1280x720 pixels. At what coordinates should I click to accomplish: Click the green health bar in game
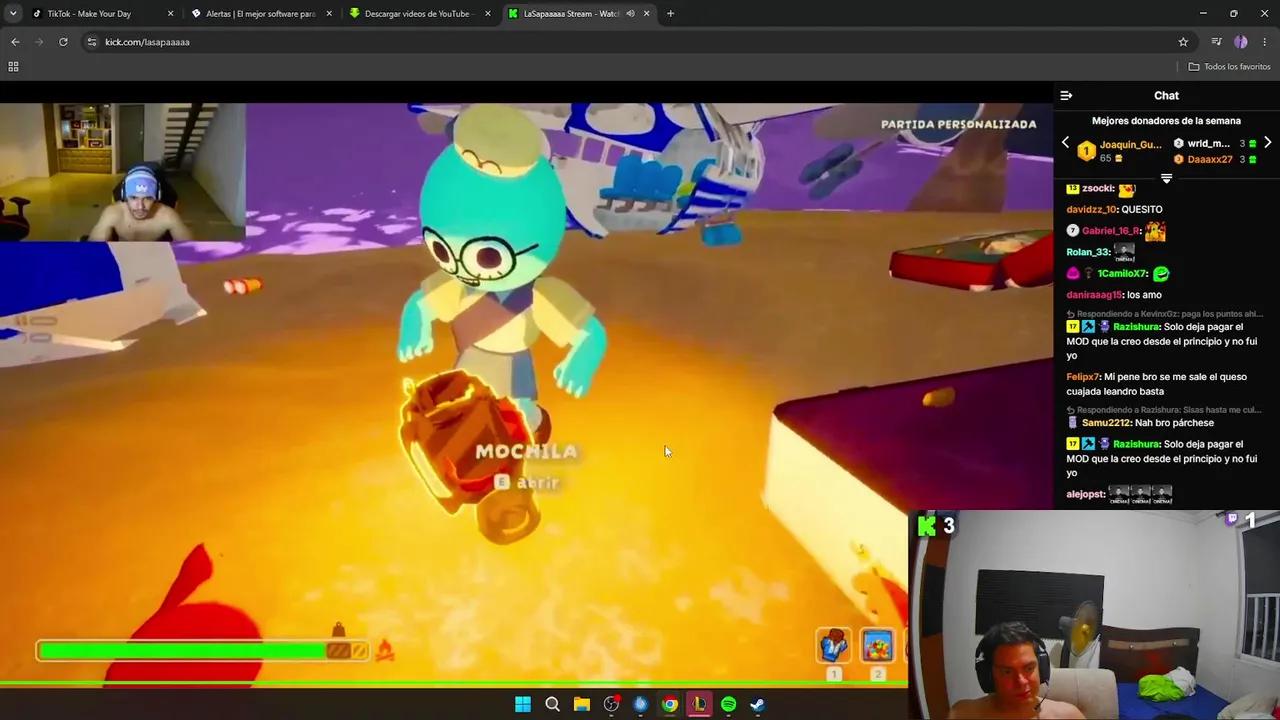203,651
